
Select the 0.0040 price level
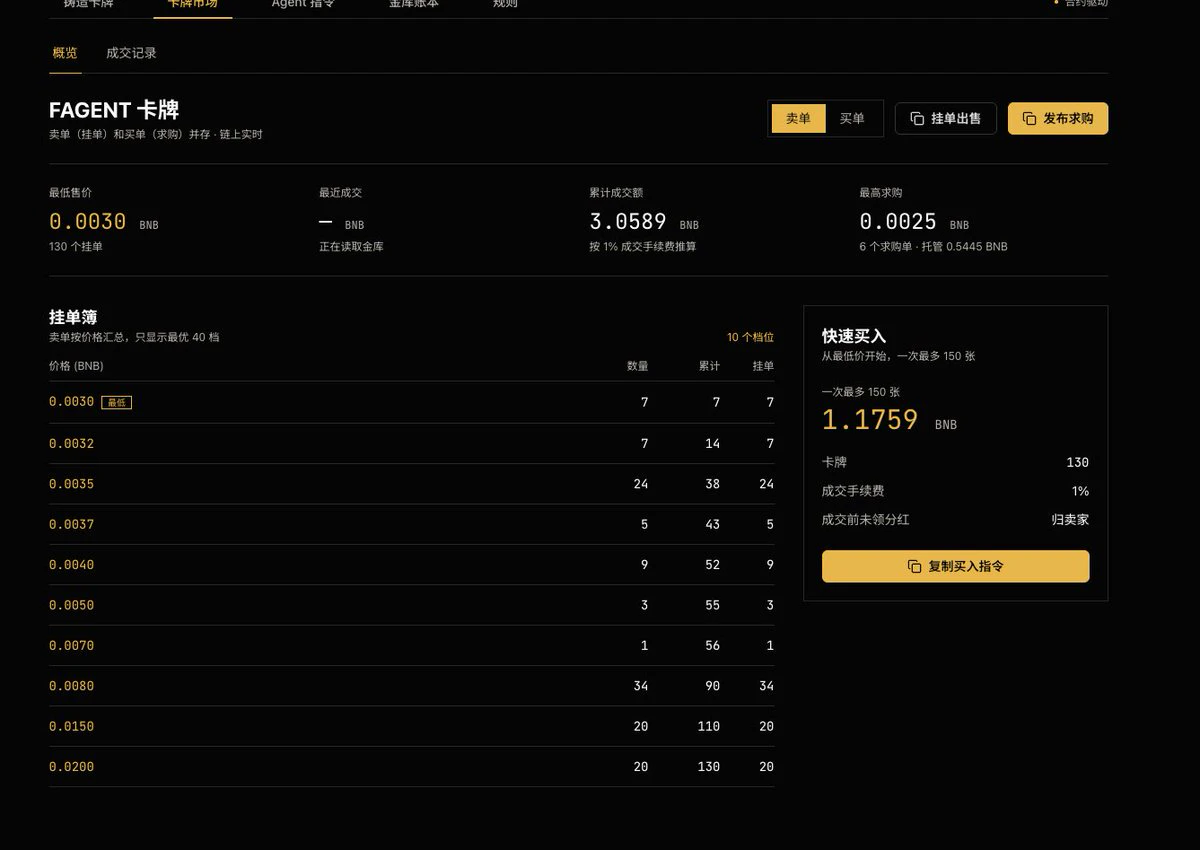(411, 565)
